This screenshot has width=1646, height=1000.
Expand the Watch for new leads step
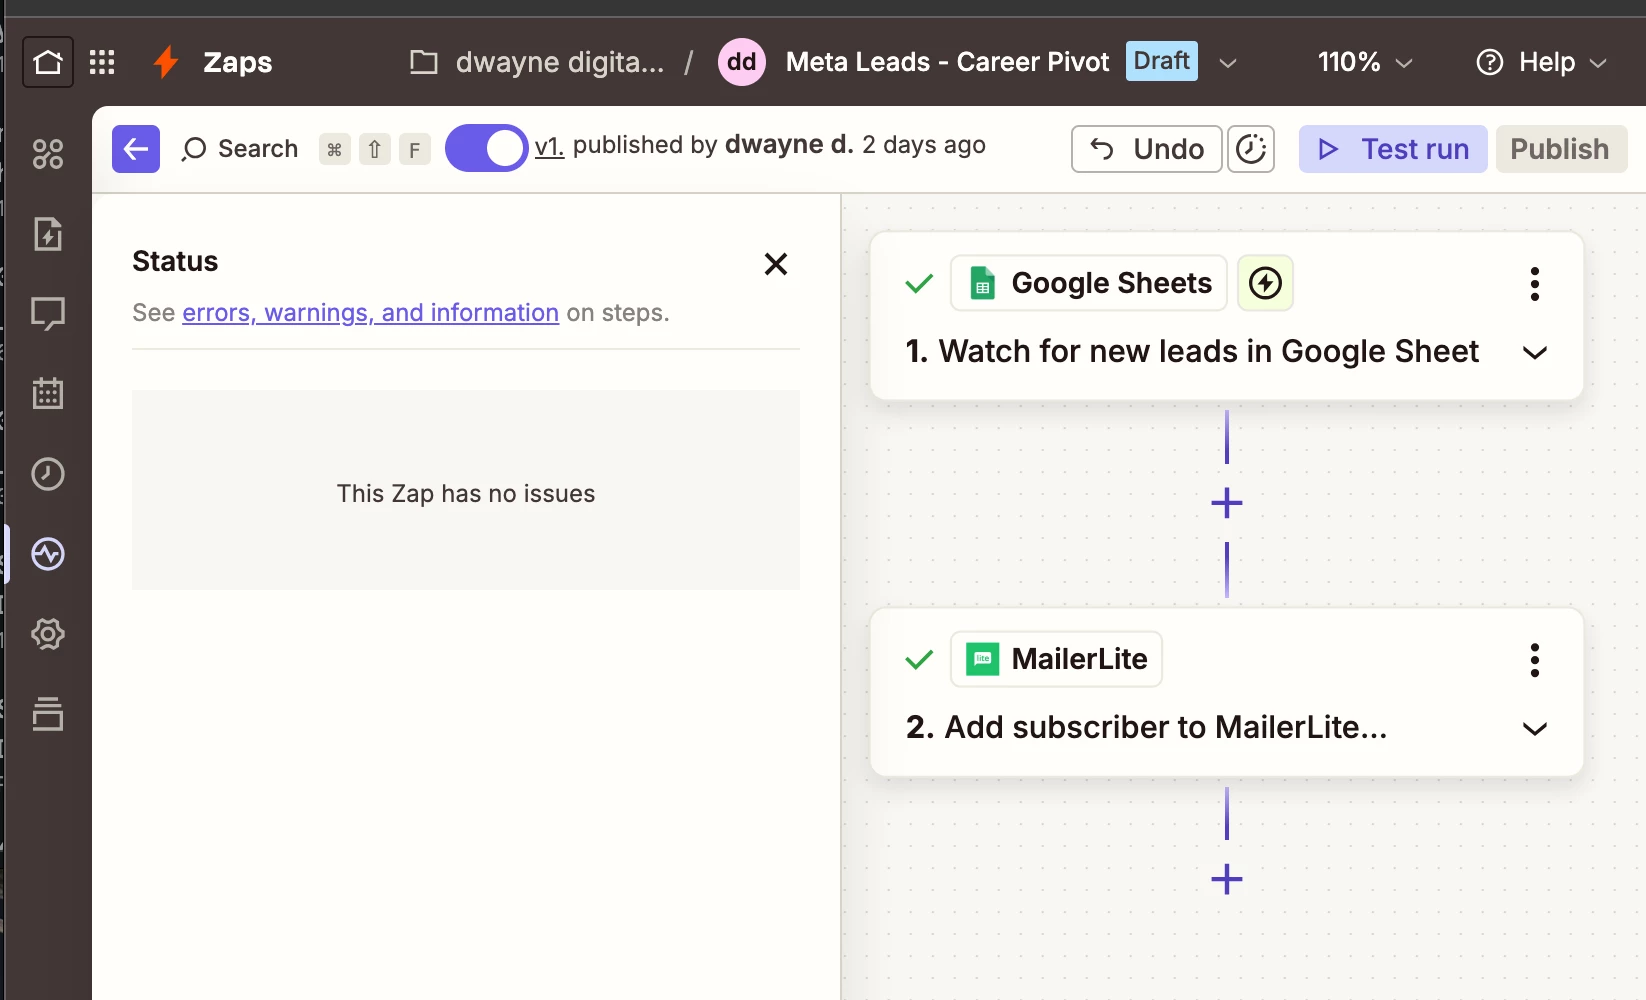coord(1535,353)
